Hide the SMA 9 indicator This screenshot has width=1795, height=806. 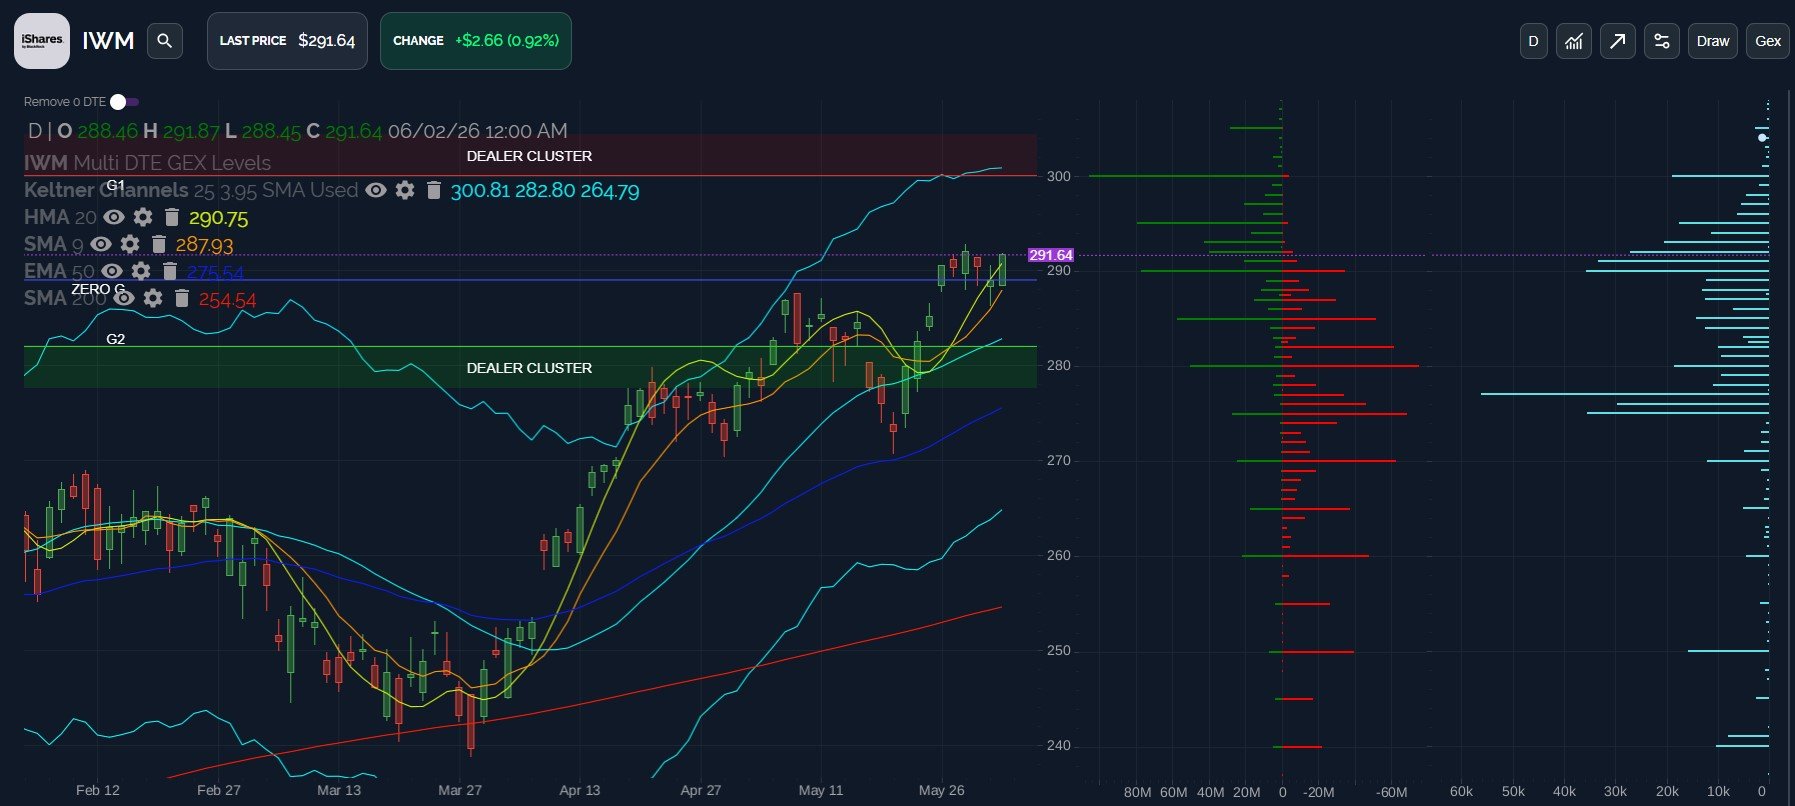coord(101,244)
